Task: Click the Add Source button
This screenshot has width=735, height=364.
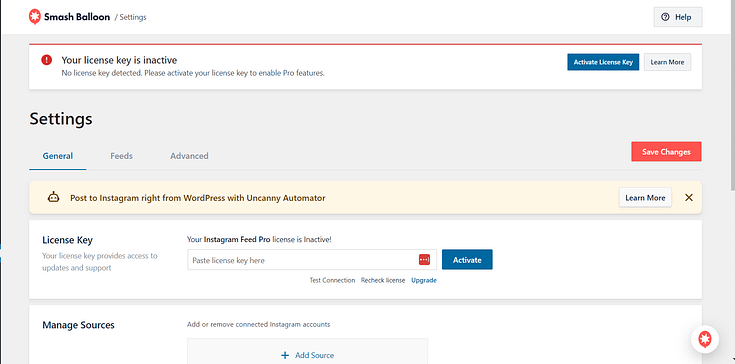Action: 308,355
